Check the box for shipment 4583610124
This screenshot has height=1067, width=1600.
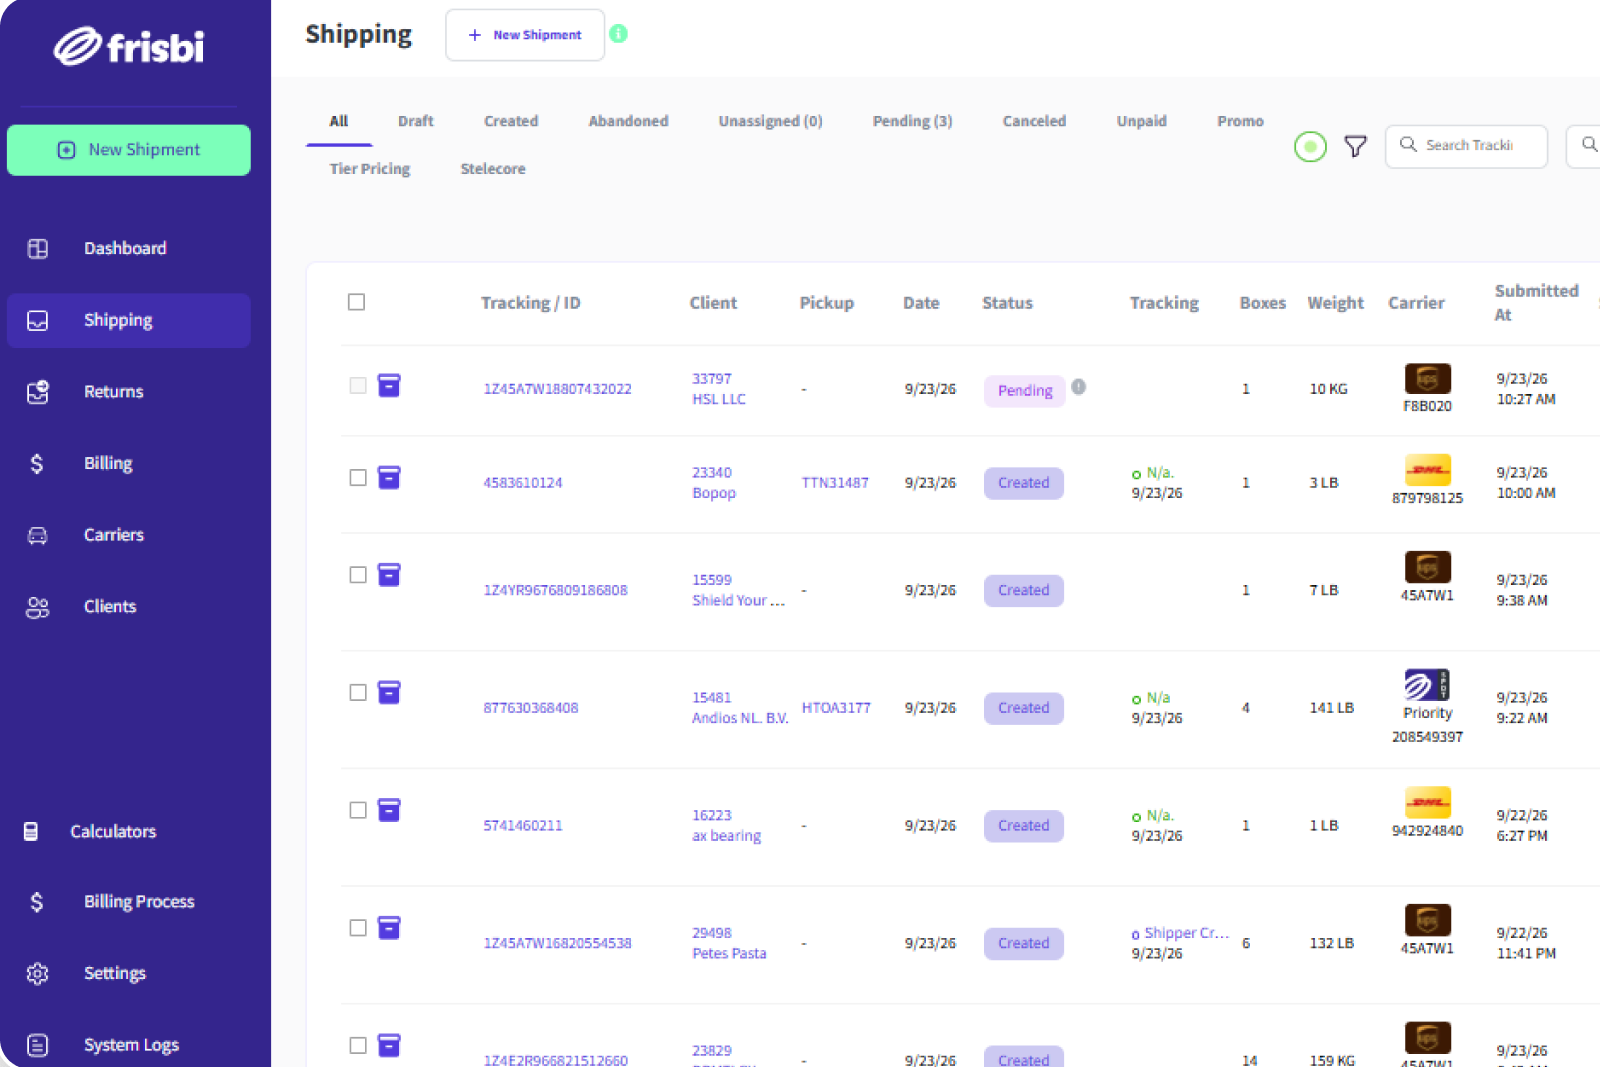point(358,478)
